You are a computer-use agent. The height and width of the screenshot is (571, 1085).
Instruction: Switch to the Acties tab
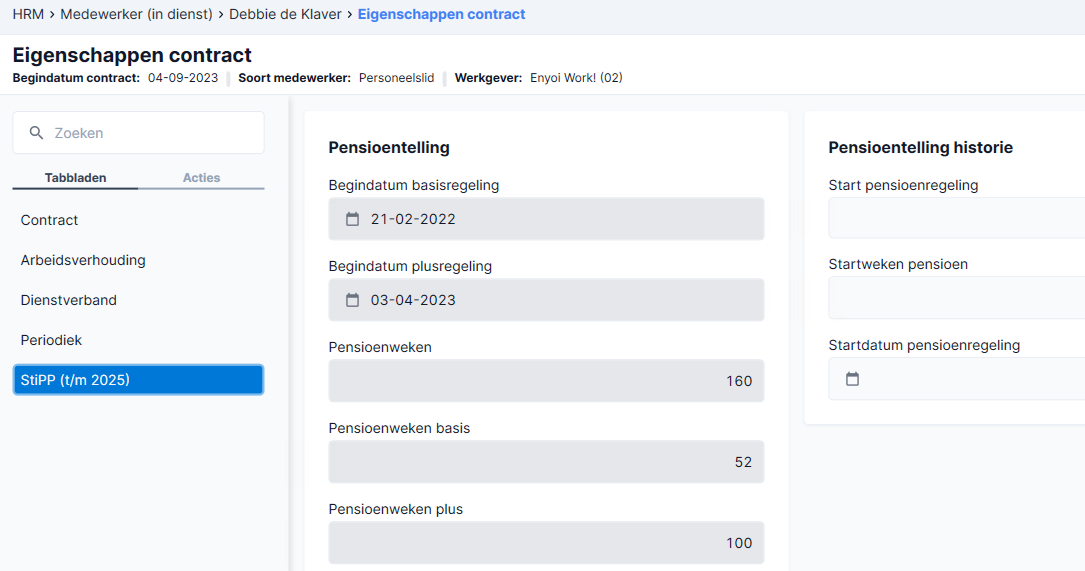(x=201, y=178)
